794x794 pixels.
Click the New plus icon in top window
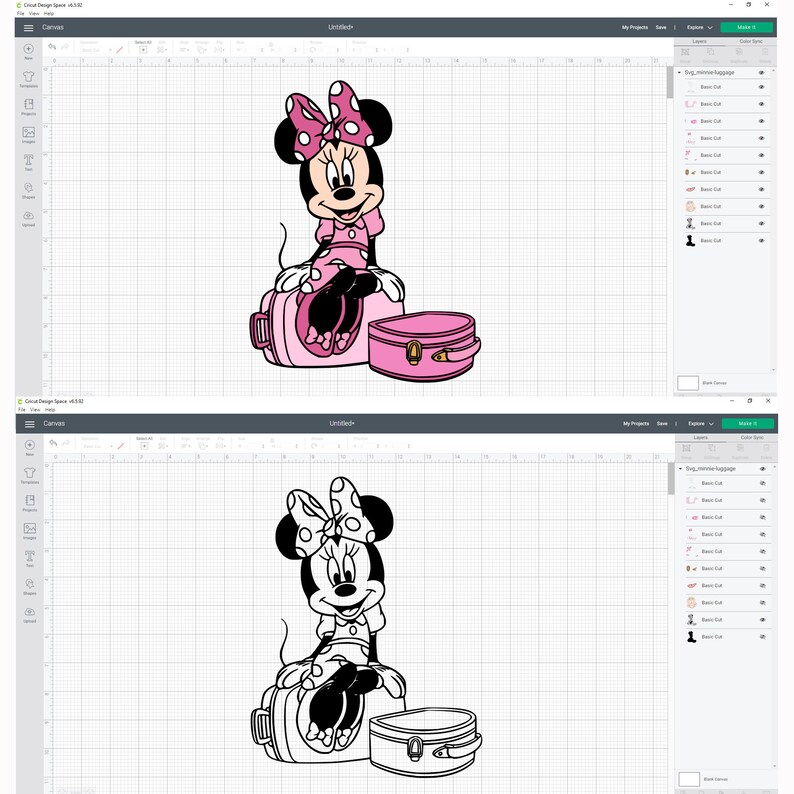click(x=28, y=49)
